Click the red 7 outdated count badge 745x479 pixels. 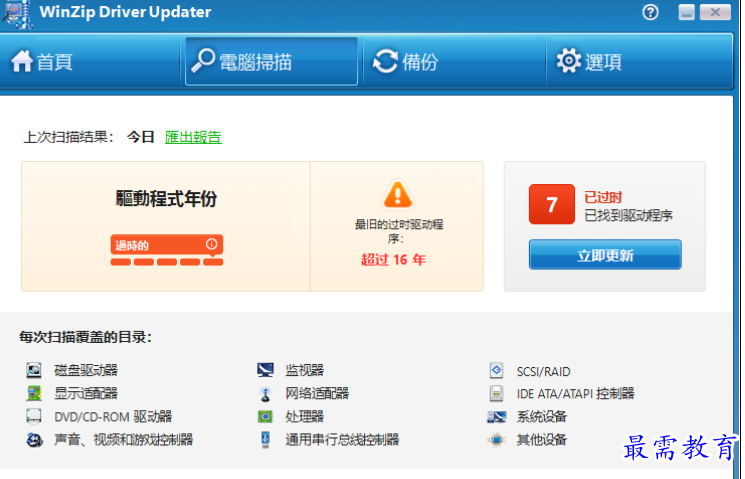[552, 204]
